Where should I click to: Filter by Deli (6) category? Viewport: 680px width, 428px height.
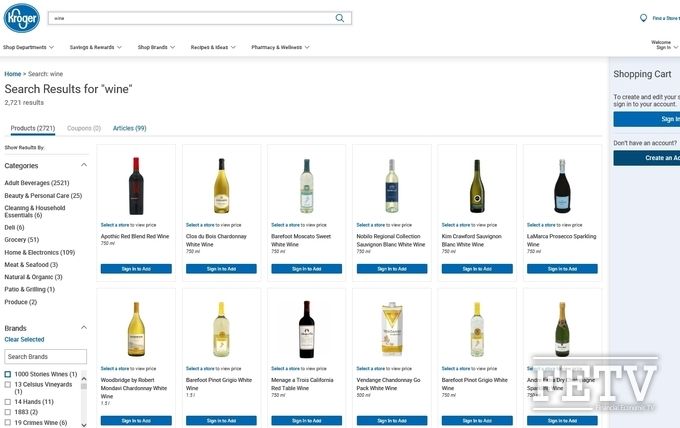tap(14, 227)
